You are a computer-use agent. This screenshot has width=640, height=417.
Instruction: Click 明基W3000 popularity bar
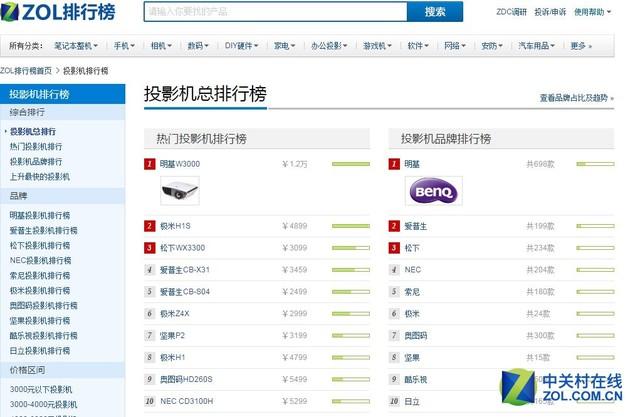pyautogui.click(x=351, y=164)
